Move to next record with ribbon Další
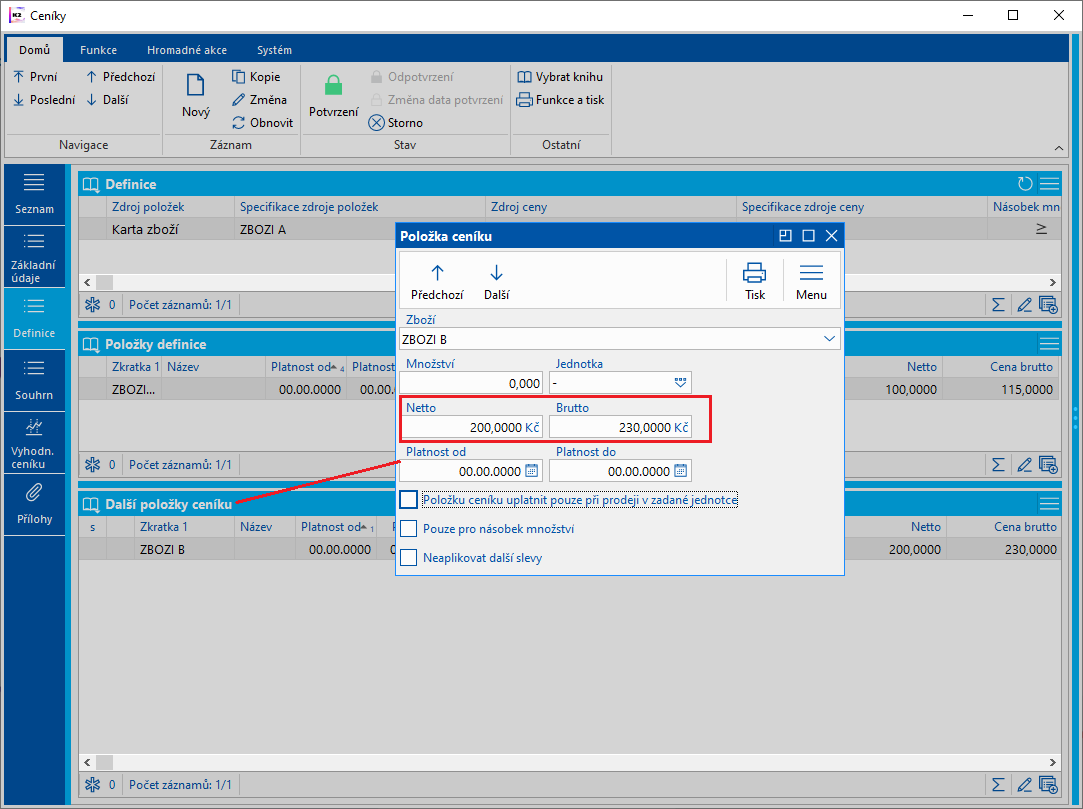The width and height of the screenshot is (1083, 809). point(107,99)
